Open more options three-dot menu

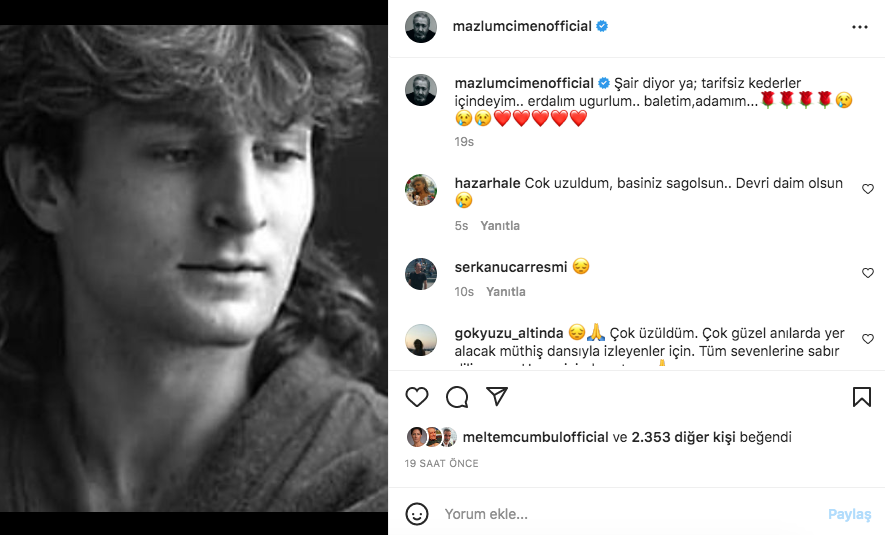pyautogui.click(x=860, y=27)
